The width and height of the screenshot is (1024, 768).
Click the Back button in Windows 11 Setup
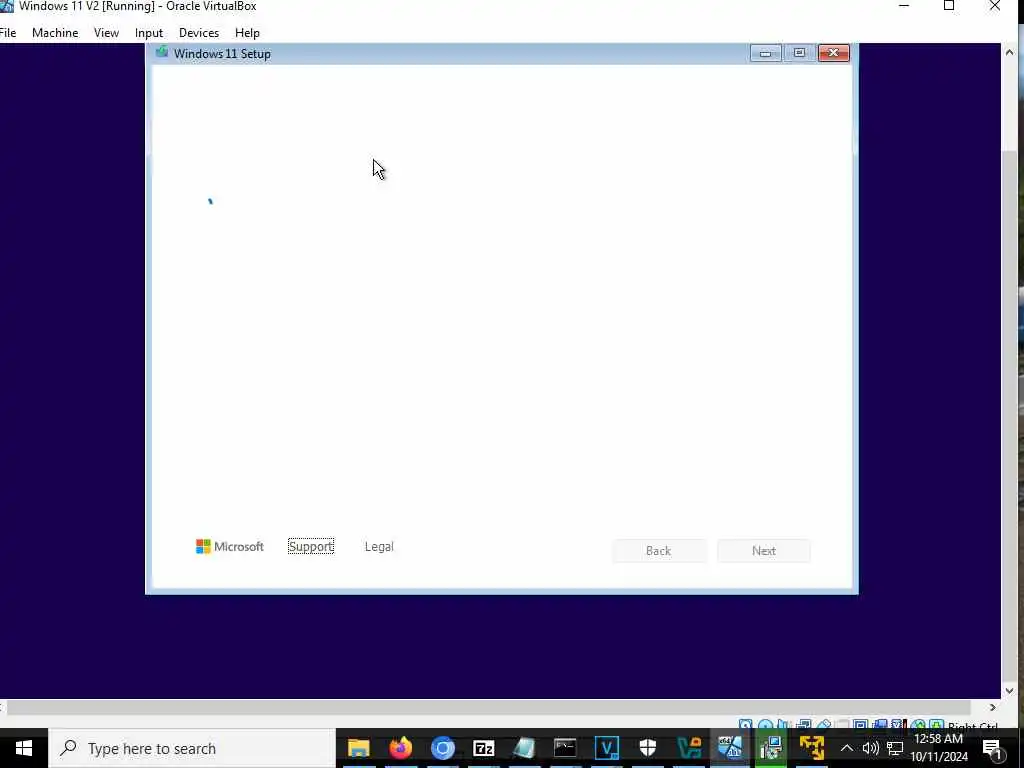coord(658,551)
